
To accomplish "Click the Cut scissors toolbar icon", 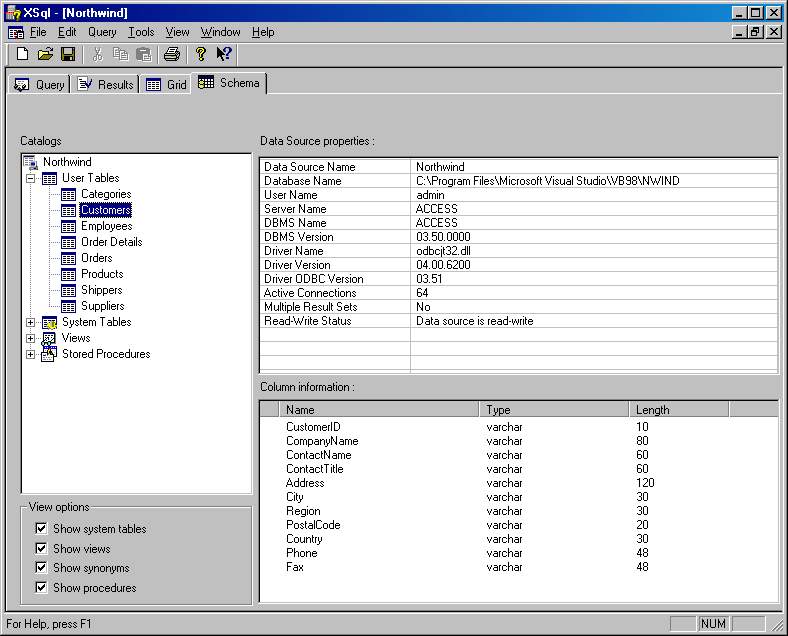I will (x=97, y=54).
